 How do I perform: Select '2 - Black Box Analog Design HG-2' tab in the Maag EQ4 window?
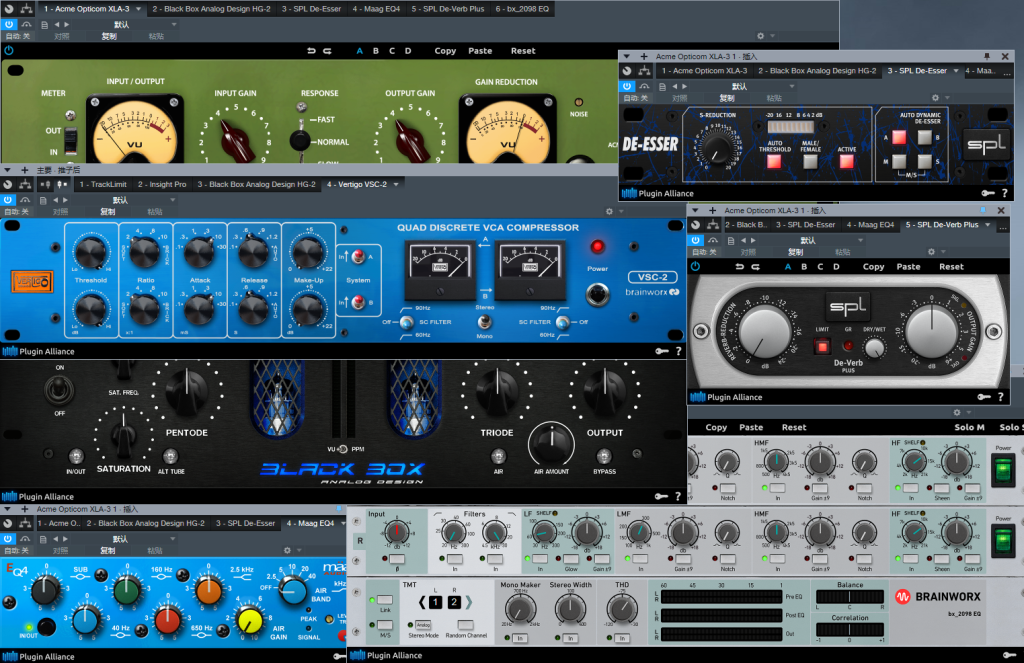[146, 523]
